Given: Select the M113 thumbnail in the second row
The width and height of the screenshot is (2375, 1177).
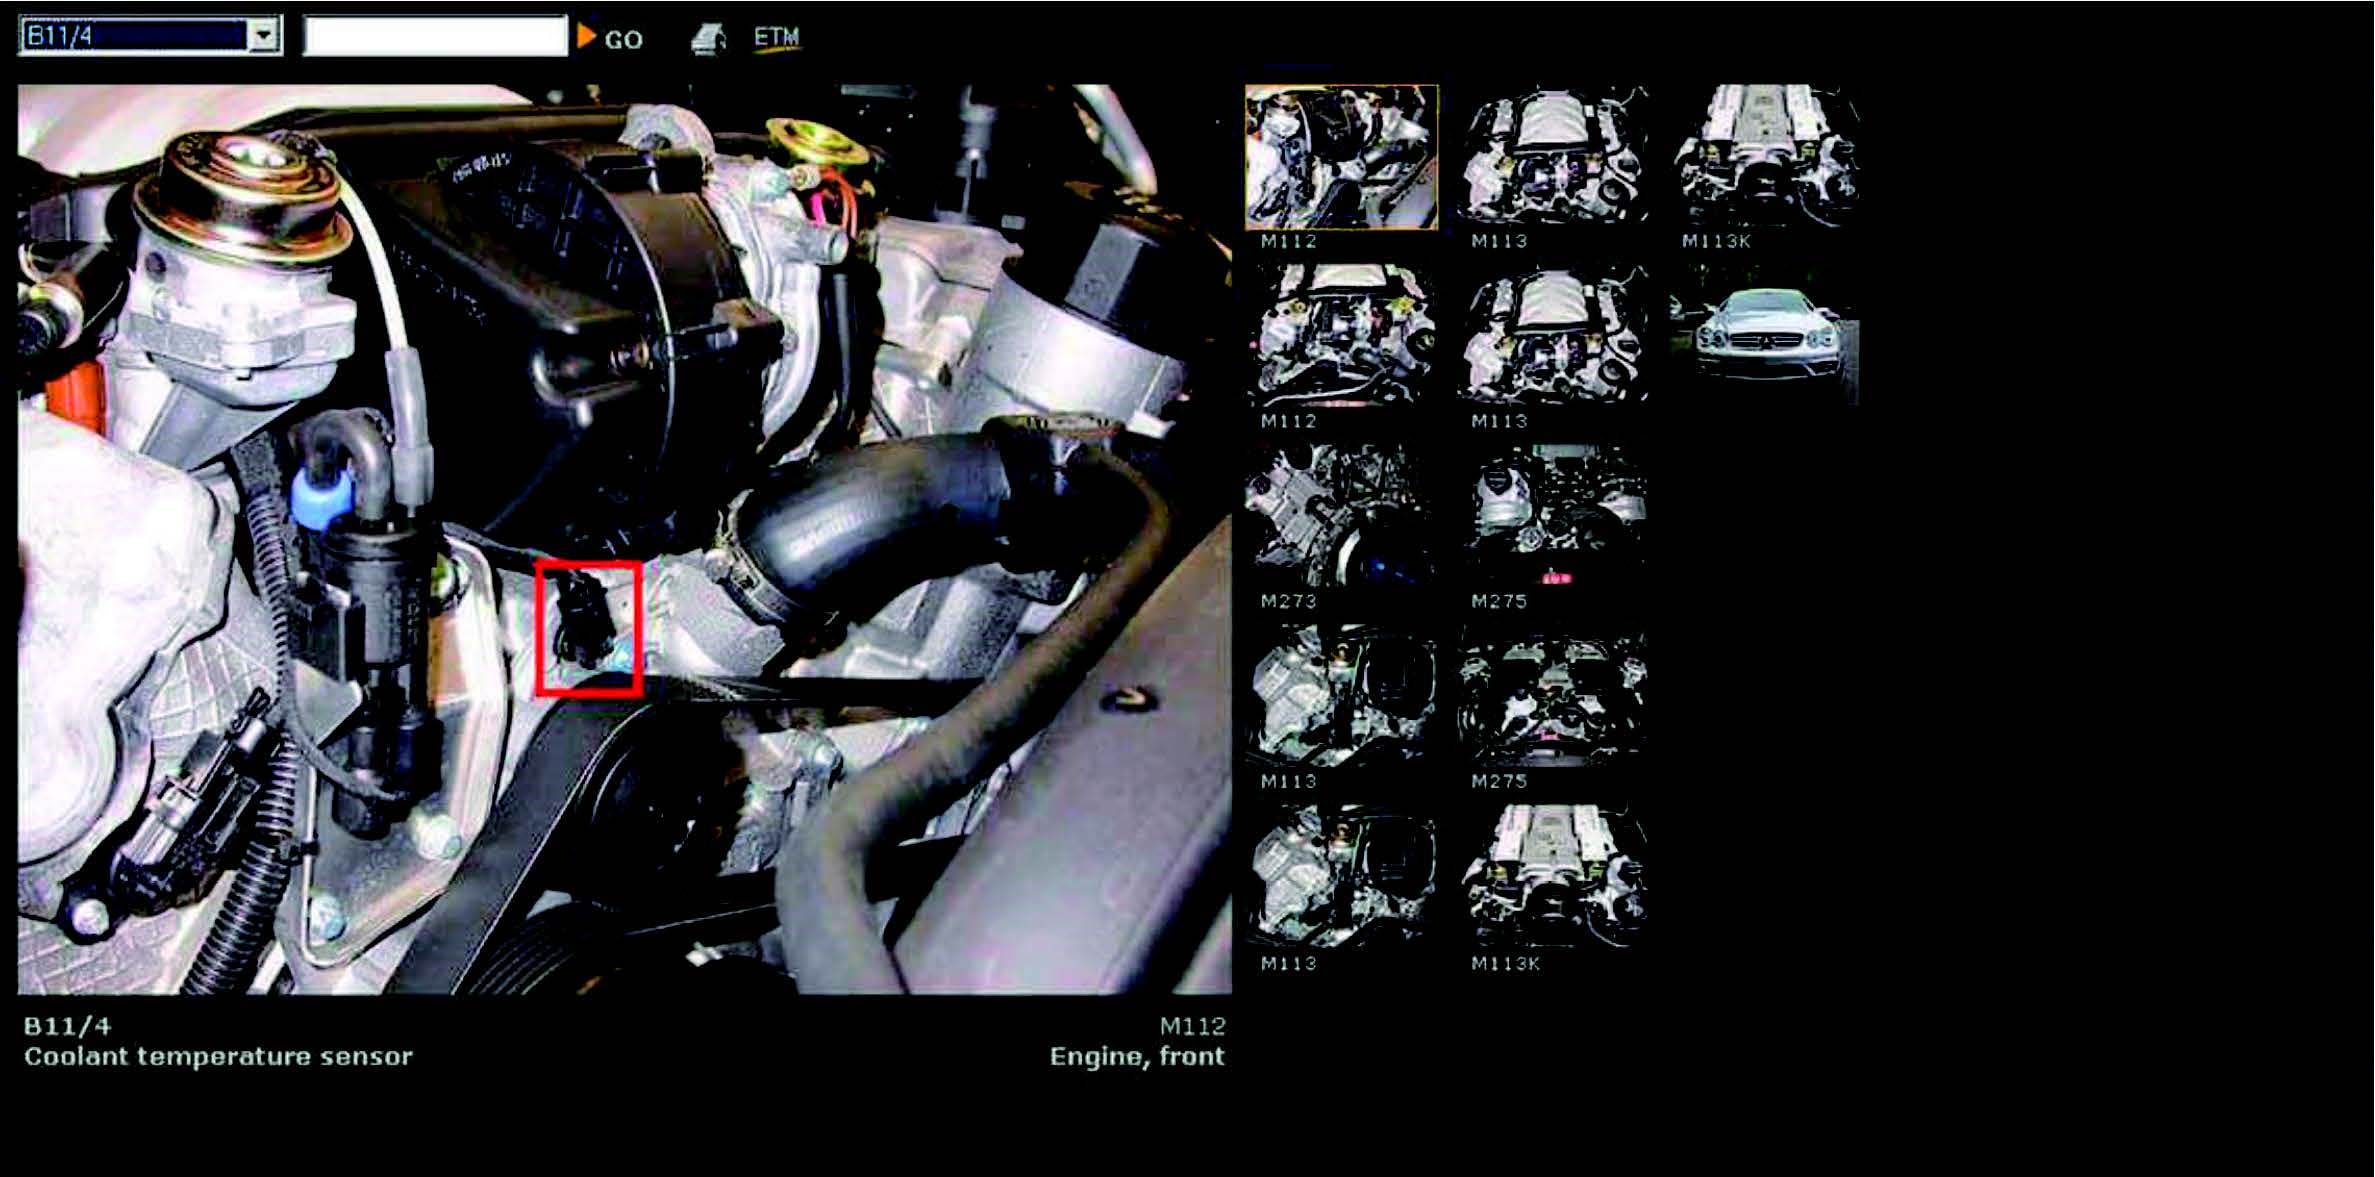Looking at the screenshot, I should pyautogui.click(x=1553, y=335).
